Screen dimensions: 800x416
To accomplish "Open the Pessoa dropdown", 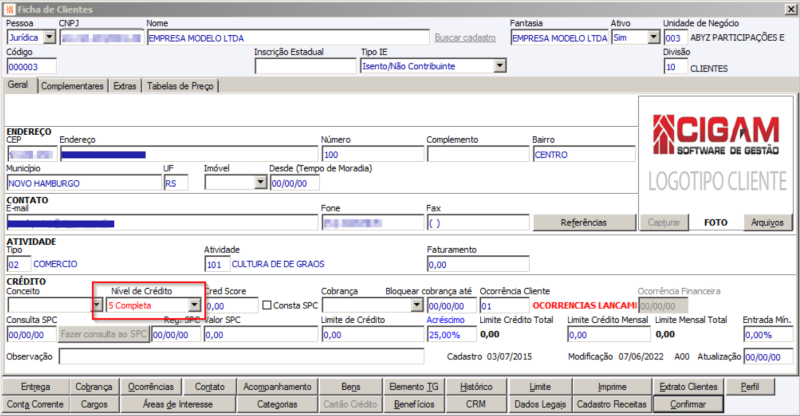I will pos(49,37).
